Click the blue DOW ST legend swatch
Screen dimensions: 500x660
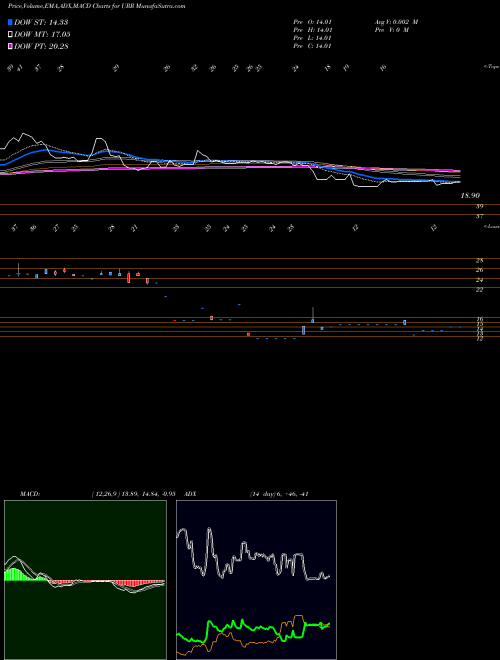(x=10, y=23)
